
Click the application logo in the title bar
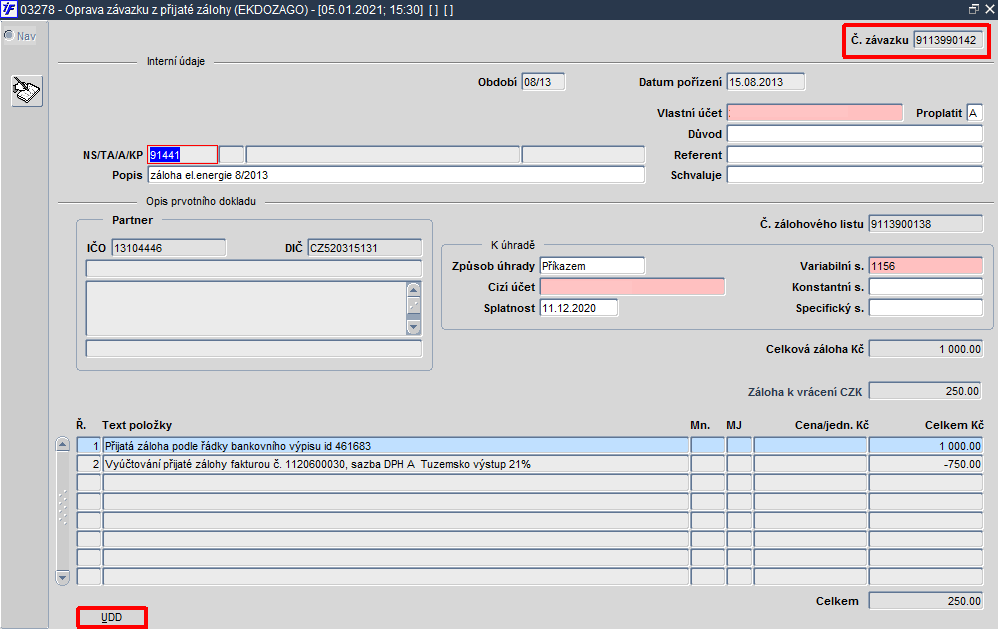click(9, 10)
